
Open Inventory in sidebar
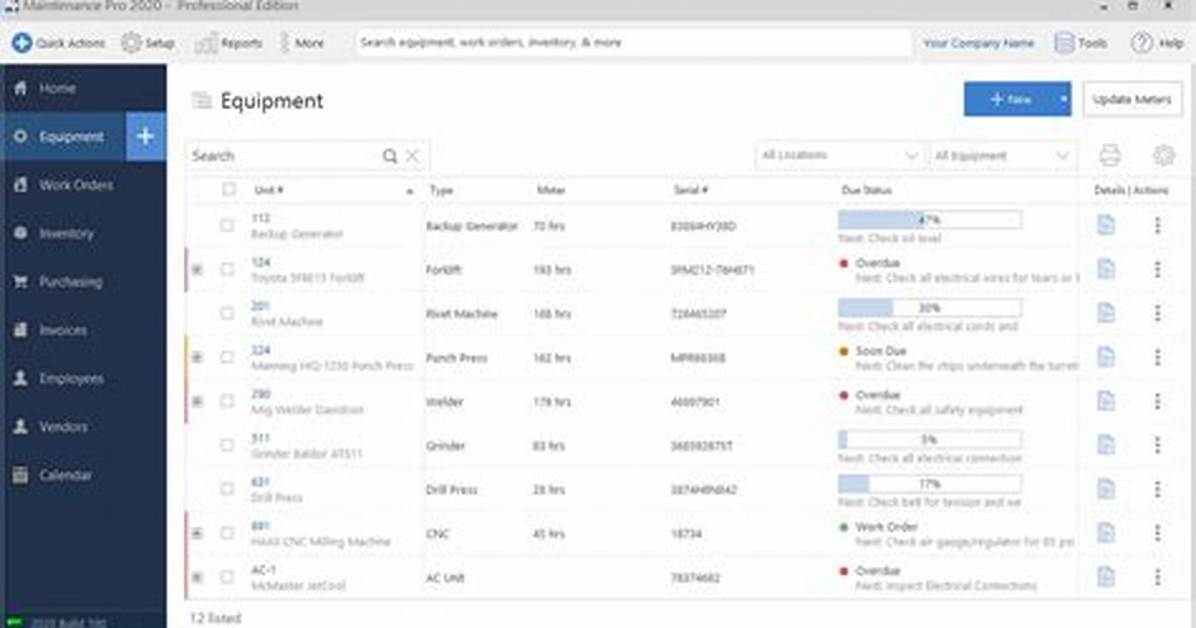pyautogui.click(x=83, y=233)
